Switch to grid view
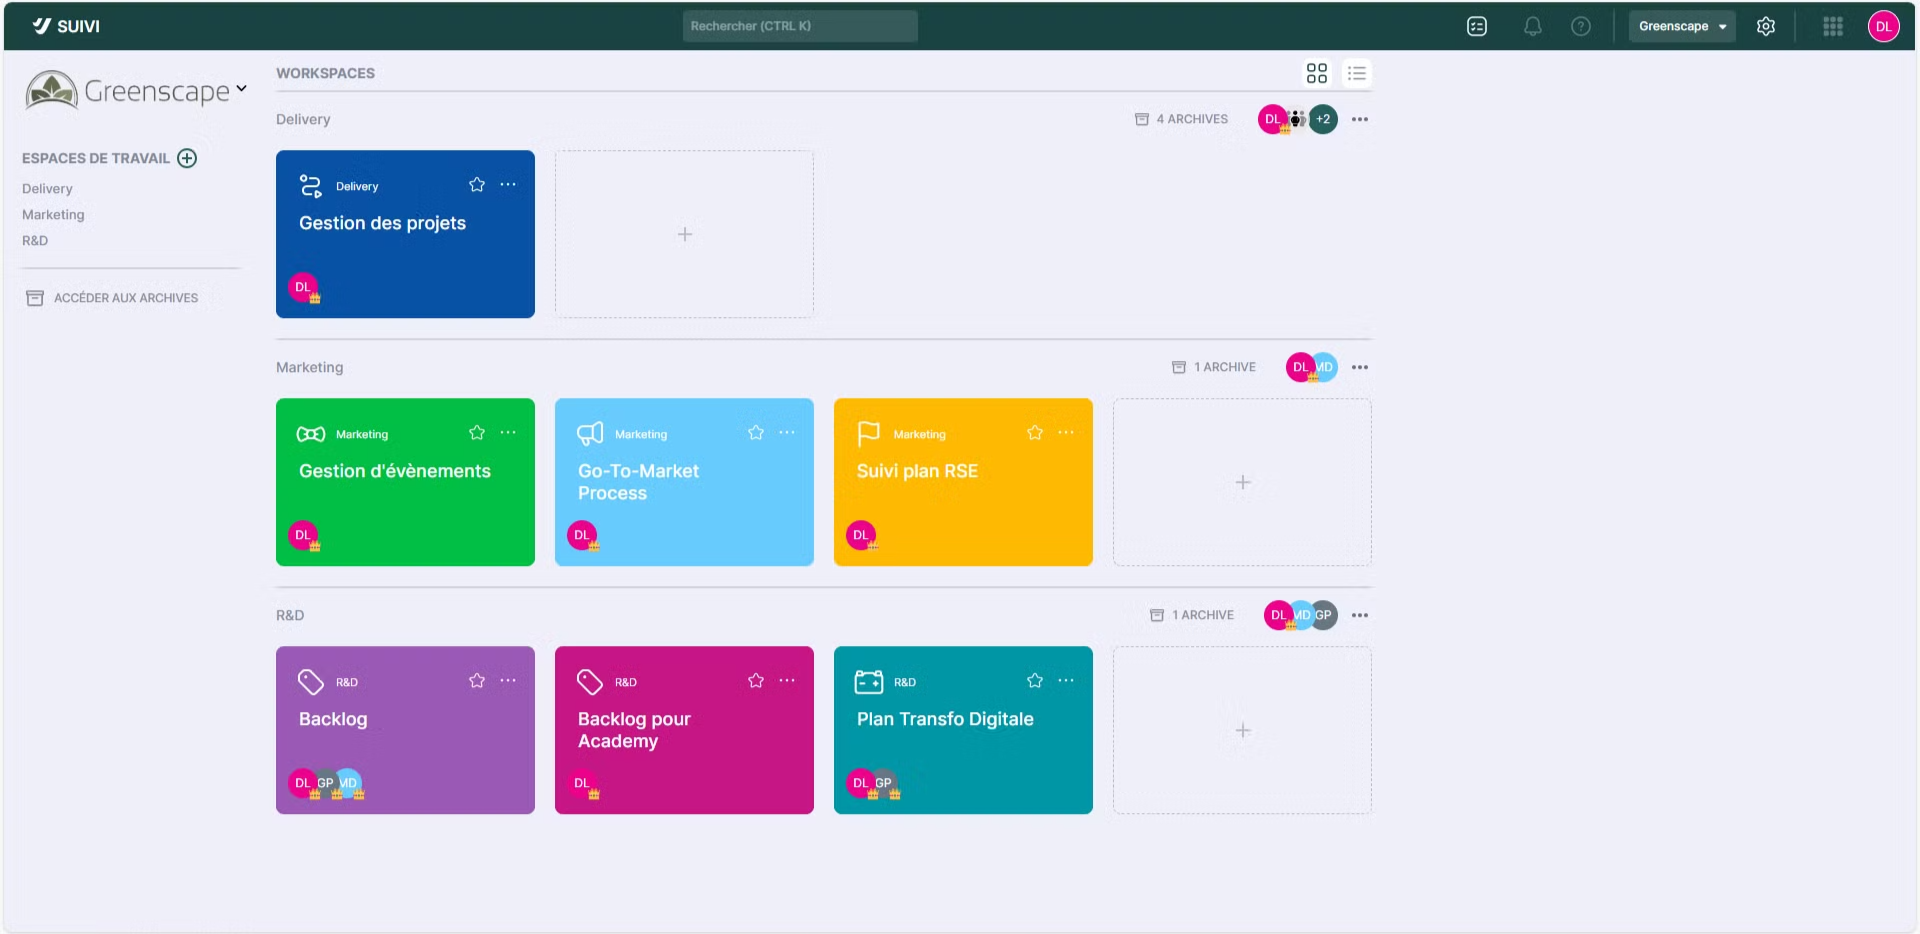Image resolution: width=1920 pixels, height=934 pixels. [1316, 73]
